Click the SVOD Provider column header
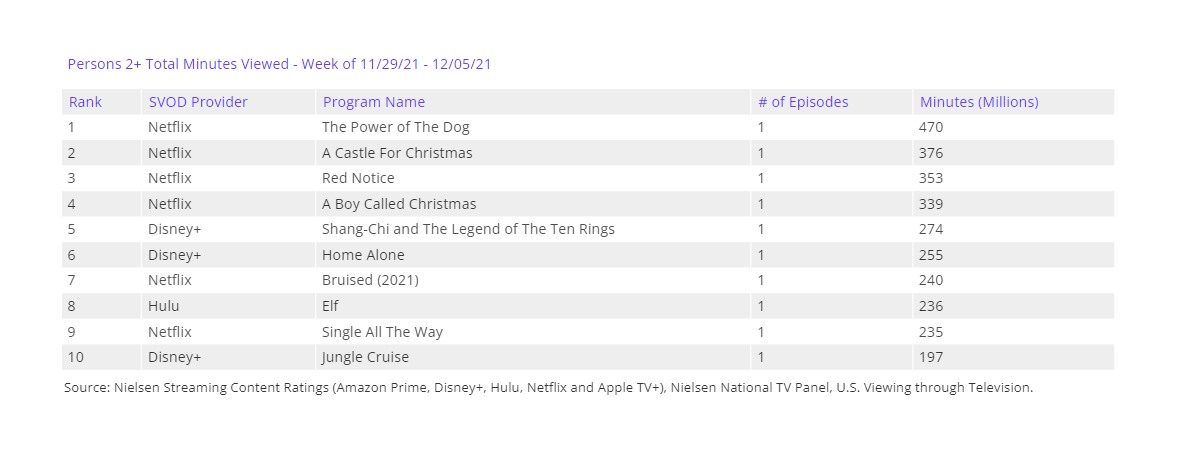Screen dimensions: 1196x465 [198, 102]
